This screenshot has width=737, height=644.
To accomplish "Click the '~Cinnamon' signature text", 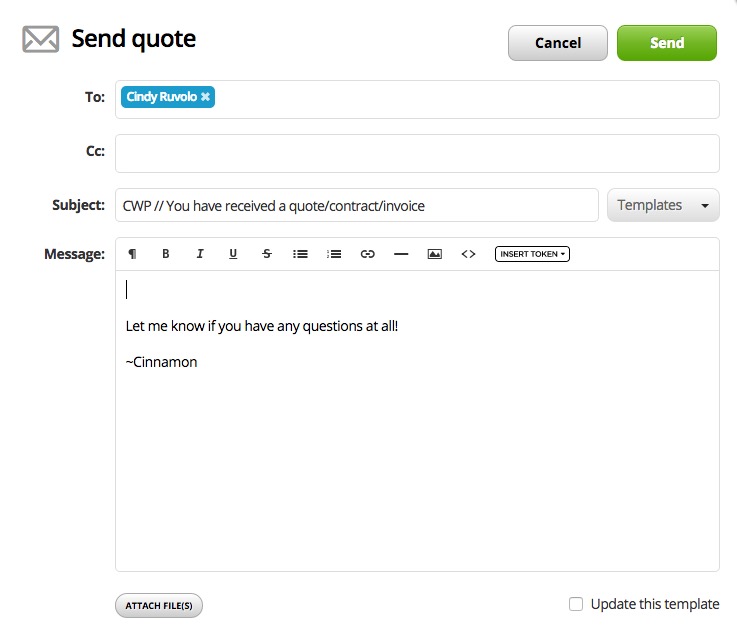I will 161,362.
